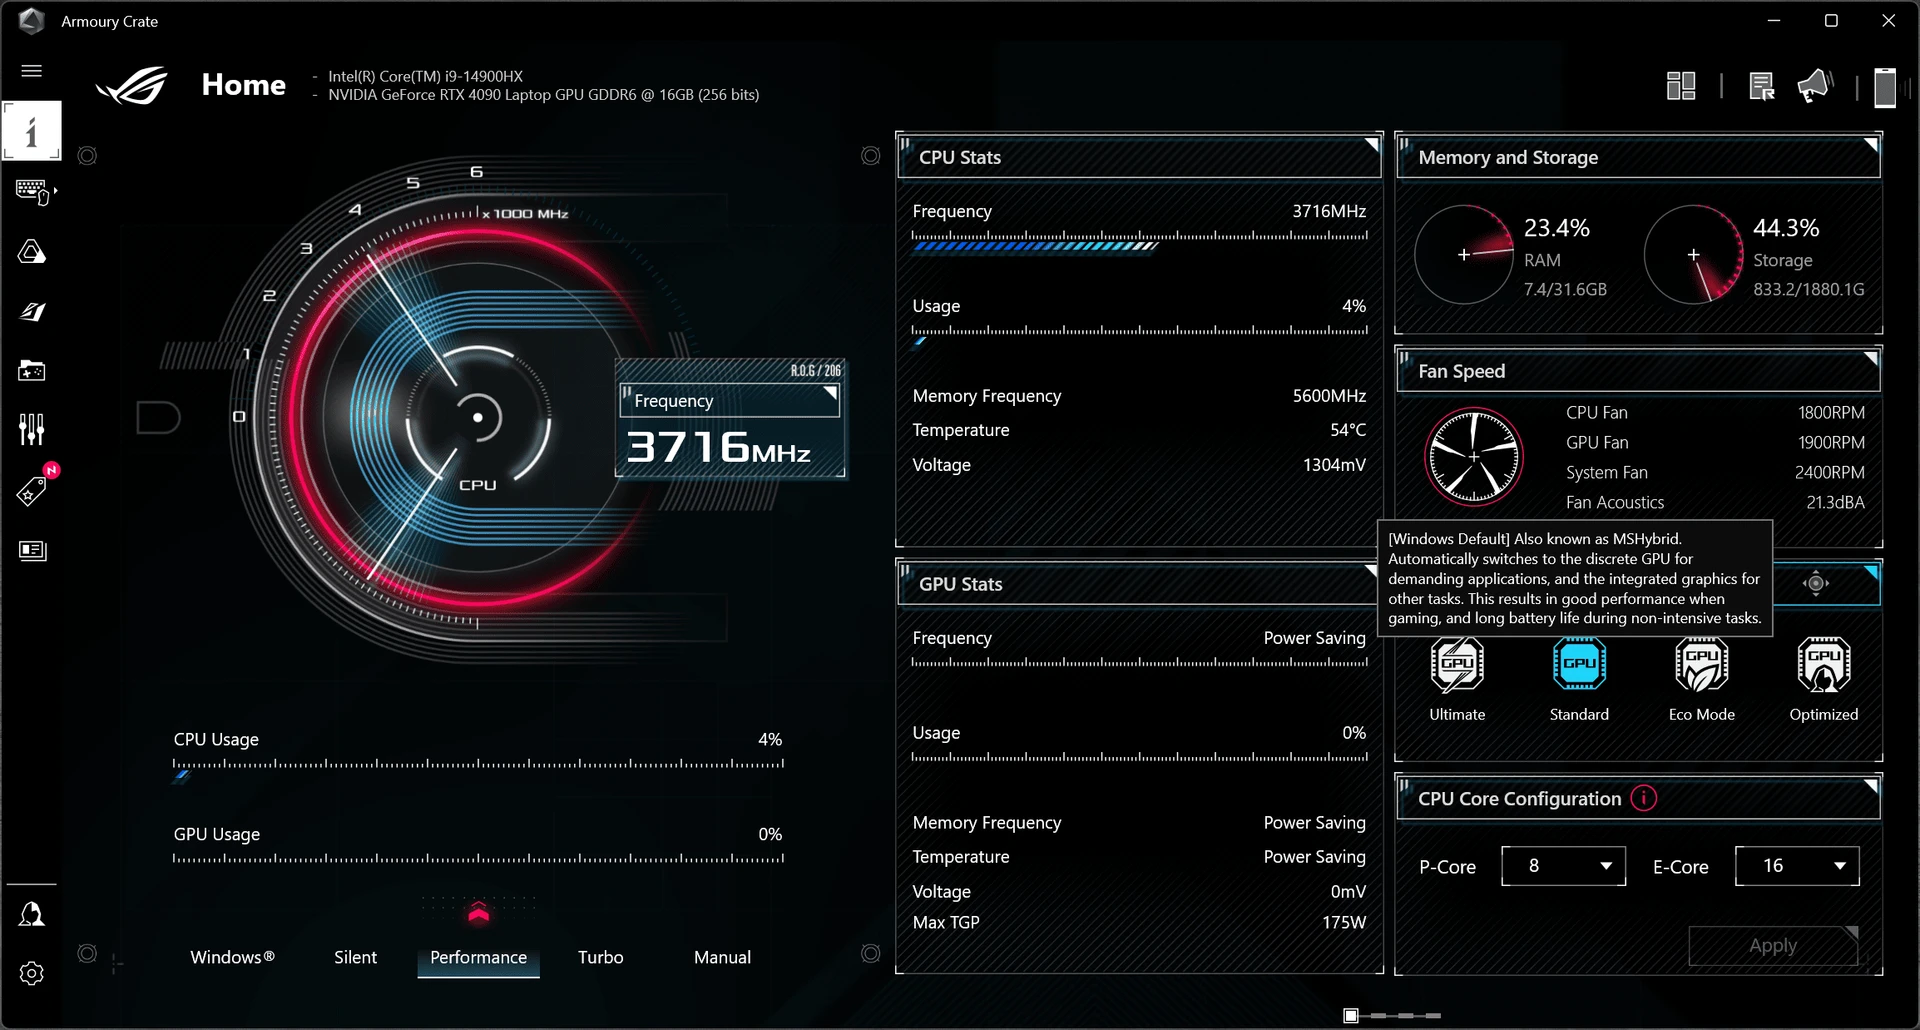Expand Memory and Storage panel corner
Image resolution: width=1920 pixels, height=1030 pixels.
click(x=1870, y=145)
